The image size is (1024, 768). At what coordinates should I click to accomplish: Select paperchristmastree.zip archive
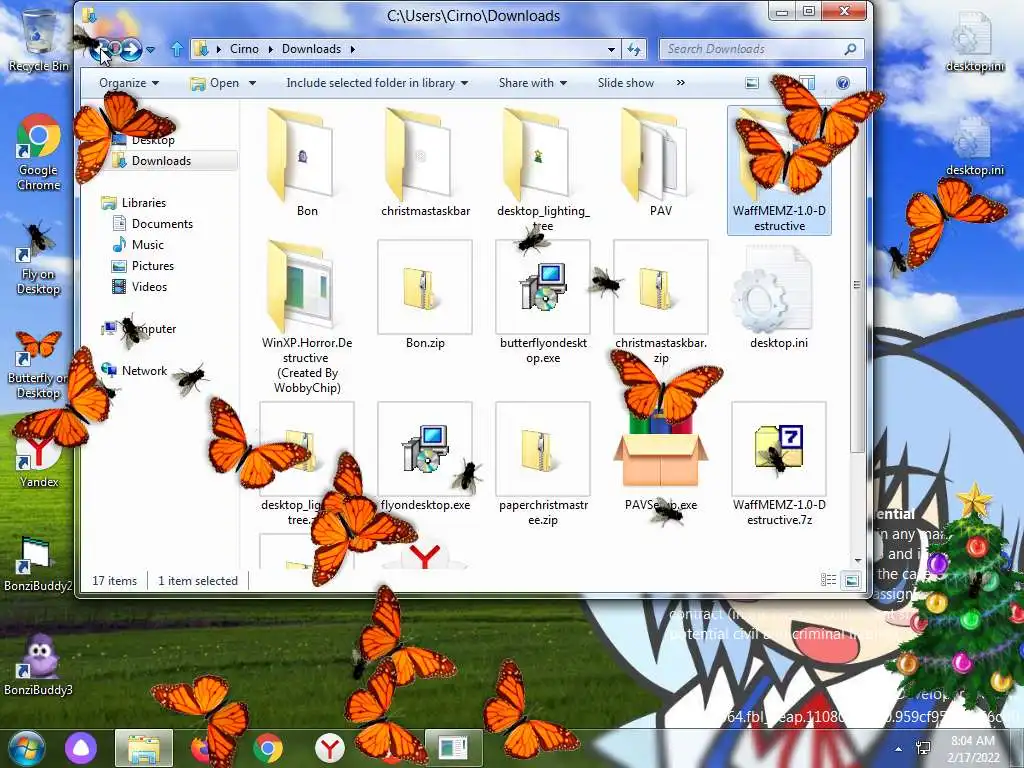click(543, 464)
